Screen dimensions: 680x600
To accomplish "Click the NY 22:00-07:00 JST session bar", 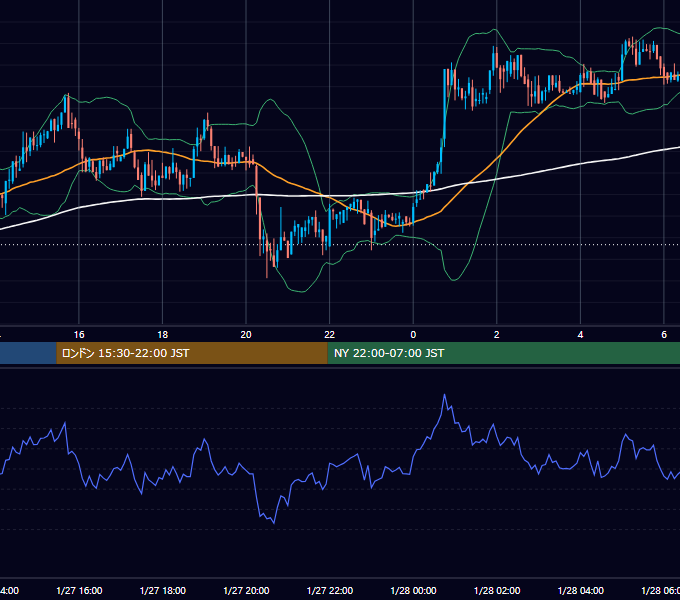I will coord(503,353).
